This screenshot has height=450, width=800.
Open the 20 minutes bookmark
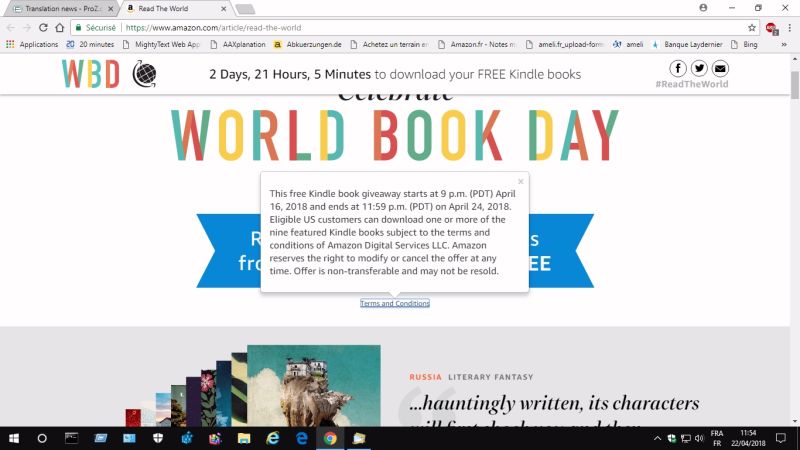click(x=90, y=44)
